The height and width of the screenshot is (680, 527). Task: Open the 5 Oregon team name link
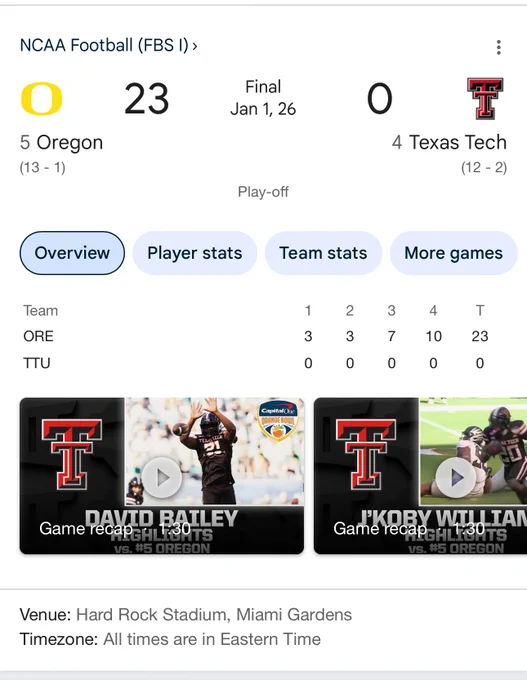tap(61, 142)
